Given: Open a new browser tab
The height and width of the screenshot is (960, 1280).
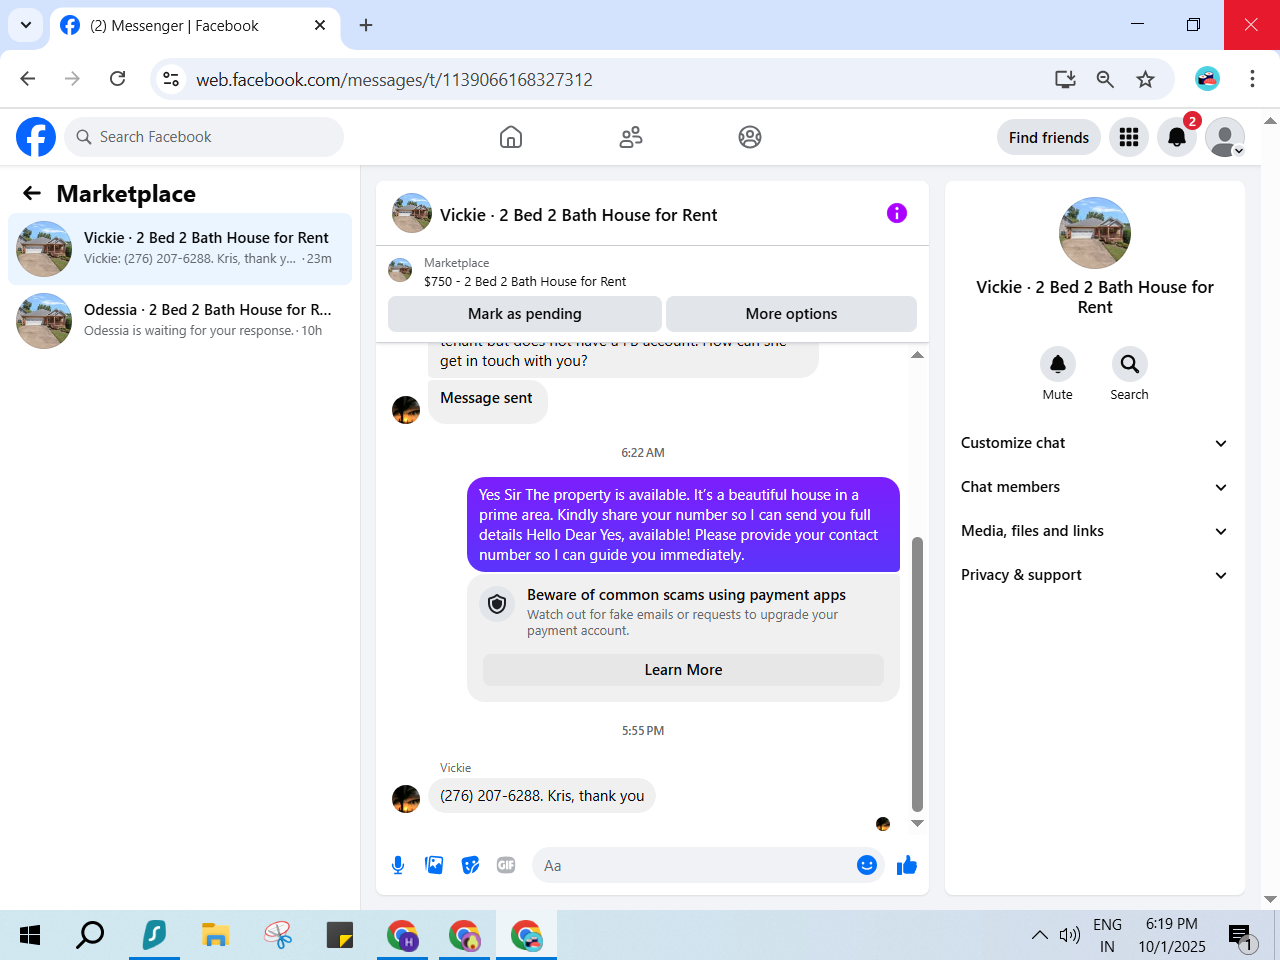Looking at the screenshot, I should (366, 25).
